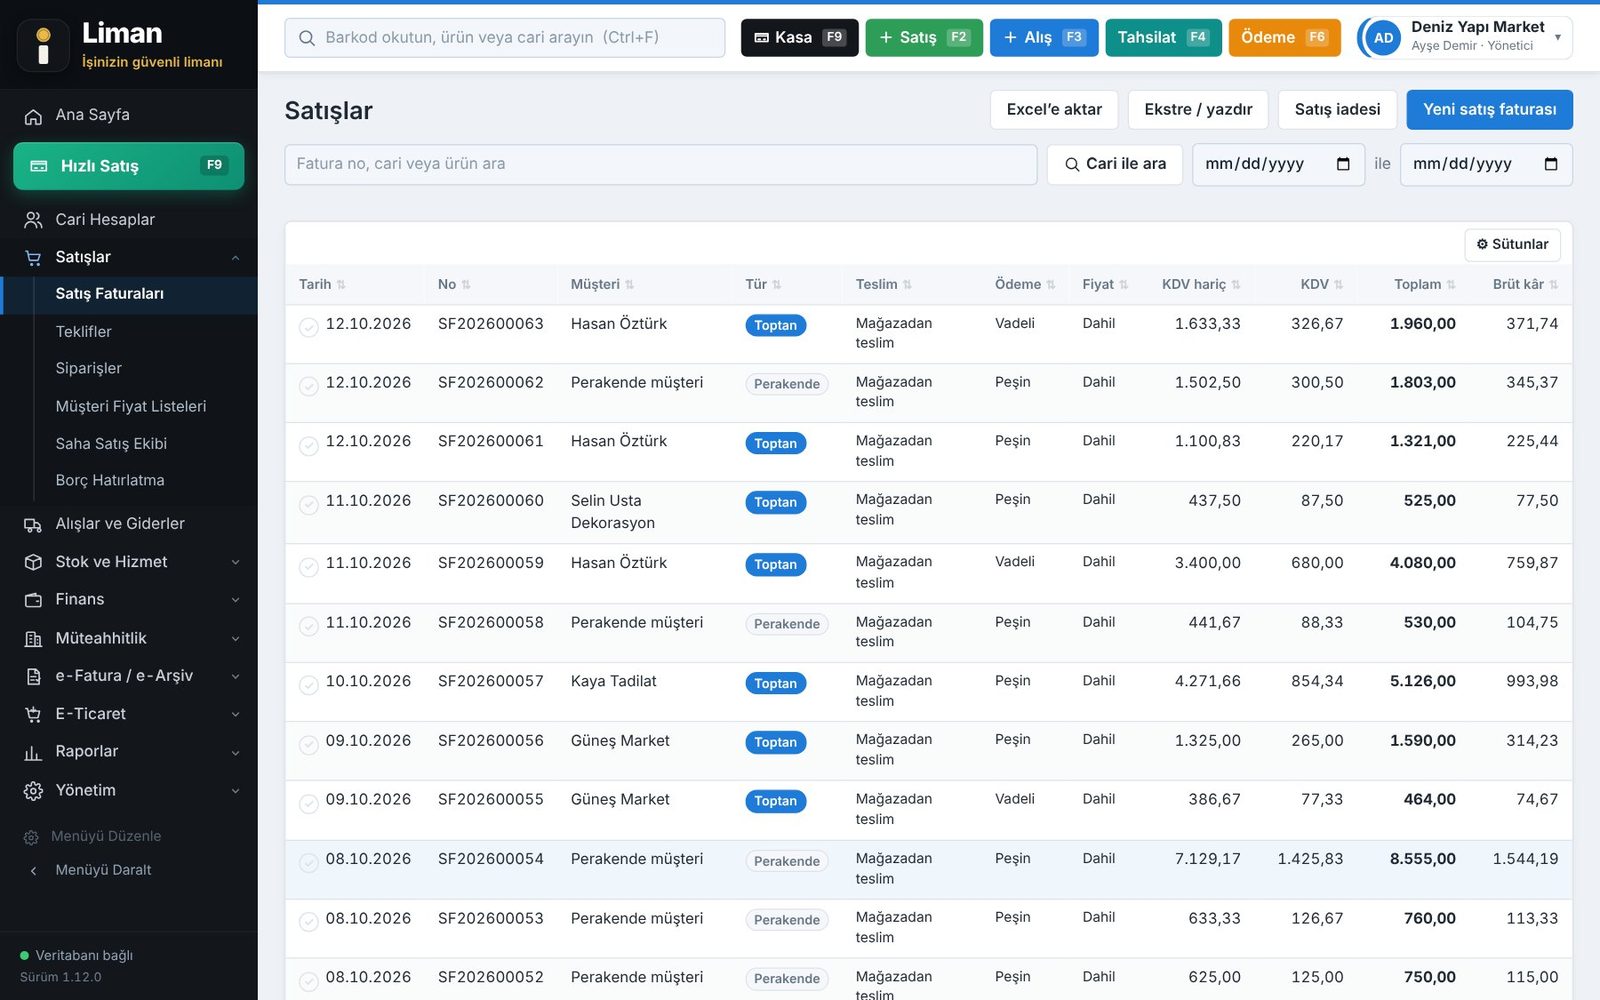Click the Hızlı Satış F9 button
Image resolution: width=1600 pixels, height=1000 pixels.
coord(129,166)
